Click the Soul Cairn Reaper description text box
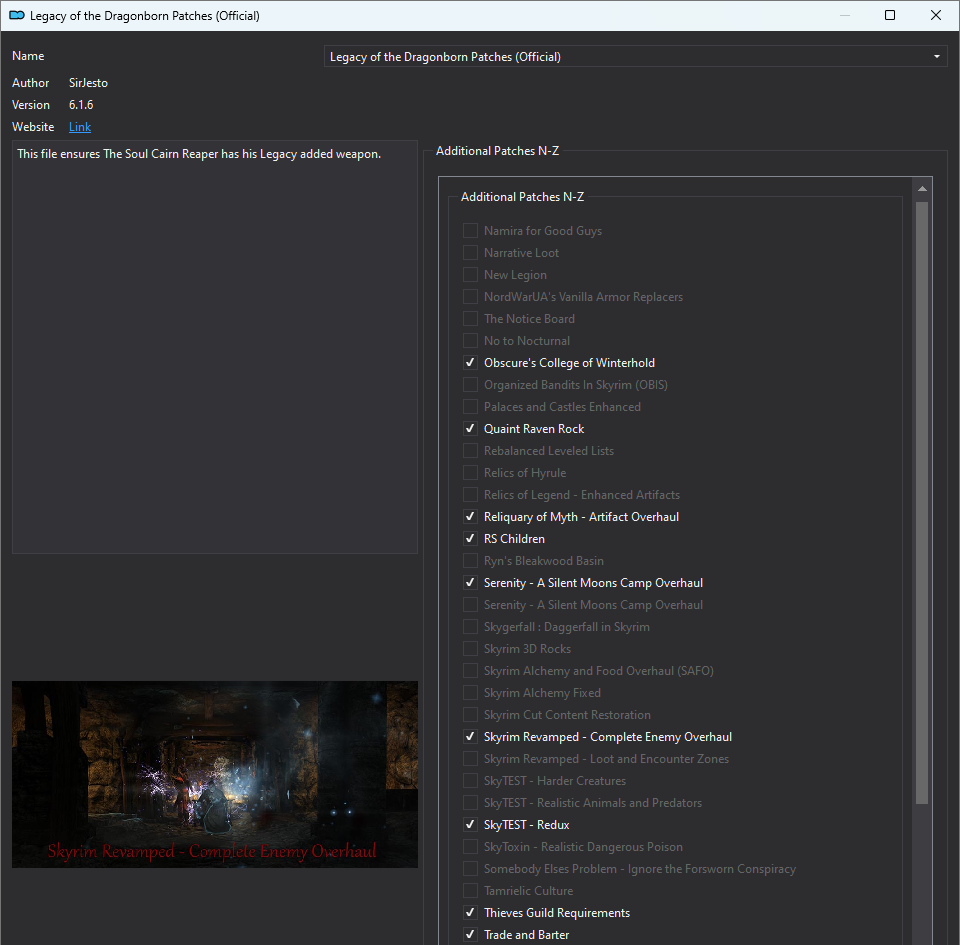Image resolution: width=960 pixels, height=945 pixels. (215, 347)
